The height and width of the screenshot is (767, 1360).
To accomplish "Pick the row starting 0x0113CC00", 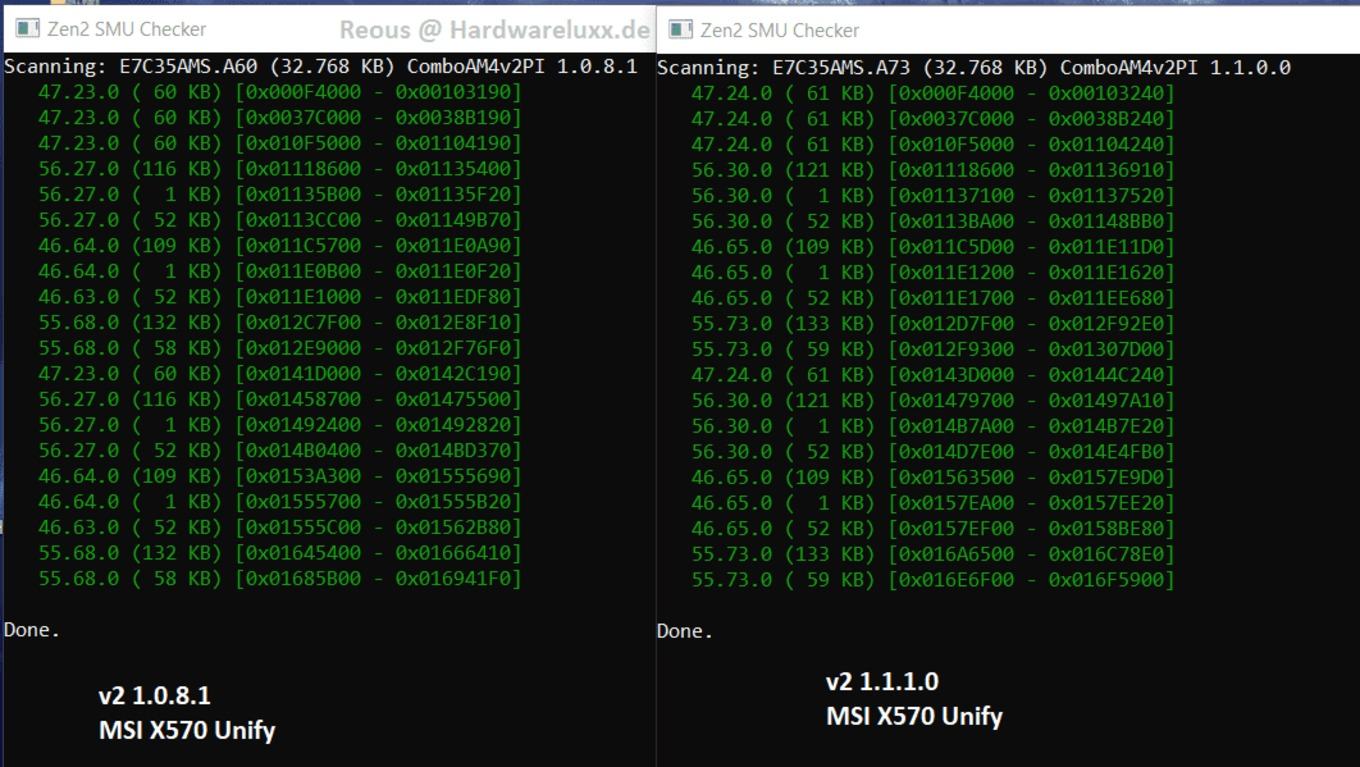I will (x=280, y=220).
